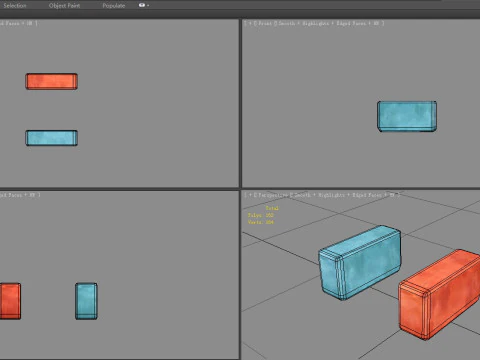Click the Front view name in viewport label
Viewport: 480px width, 360px height.
265,23
